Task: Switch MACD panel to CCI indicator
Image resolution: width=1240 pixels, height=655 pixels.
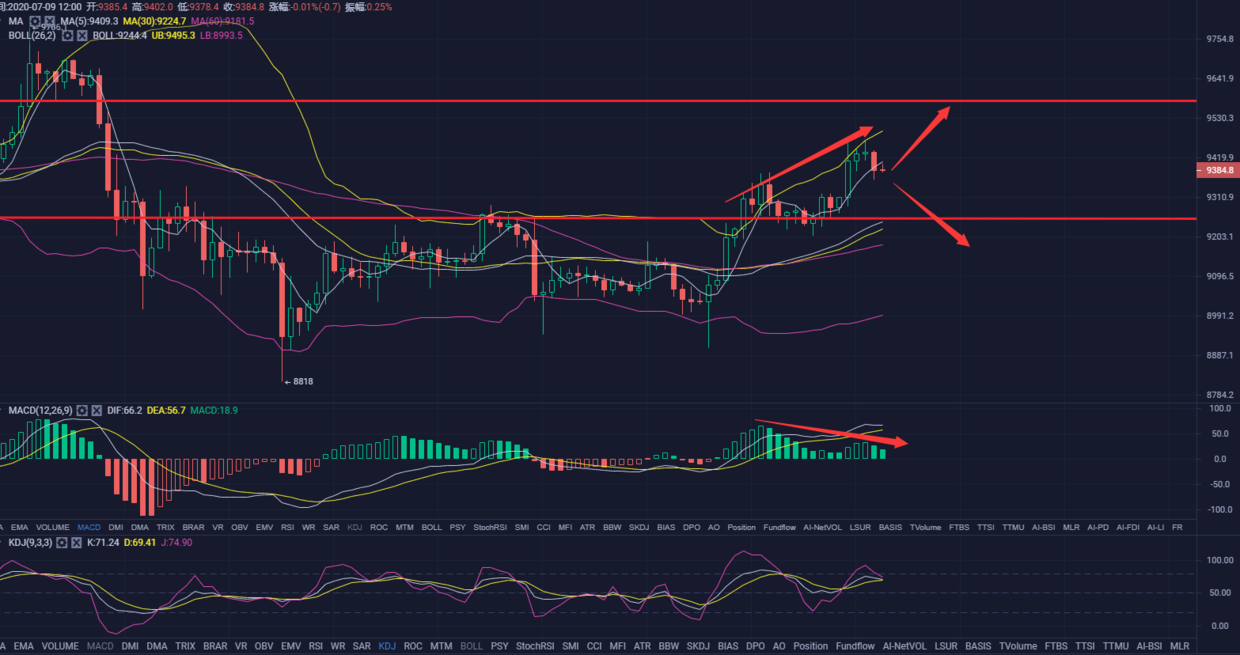Action: tap(543, 527)
